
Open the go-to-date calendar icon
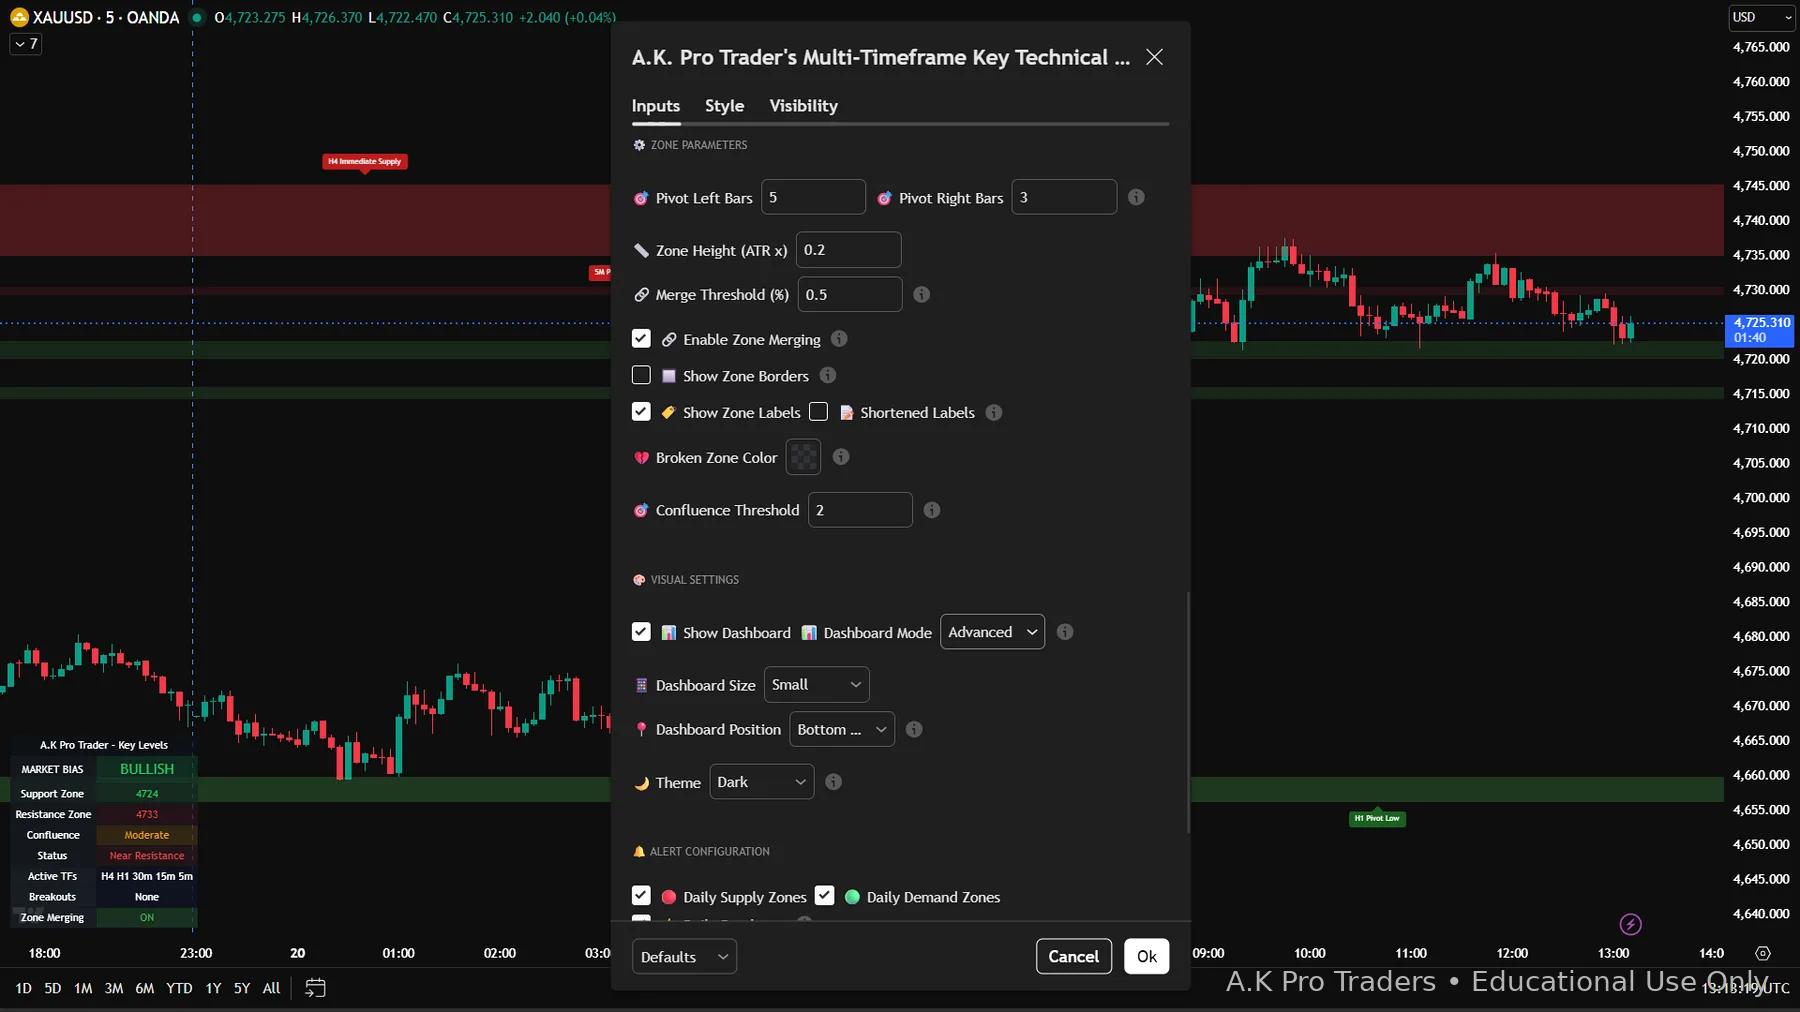(x=315, y=988)
